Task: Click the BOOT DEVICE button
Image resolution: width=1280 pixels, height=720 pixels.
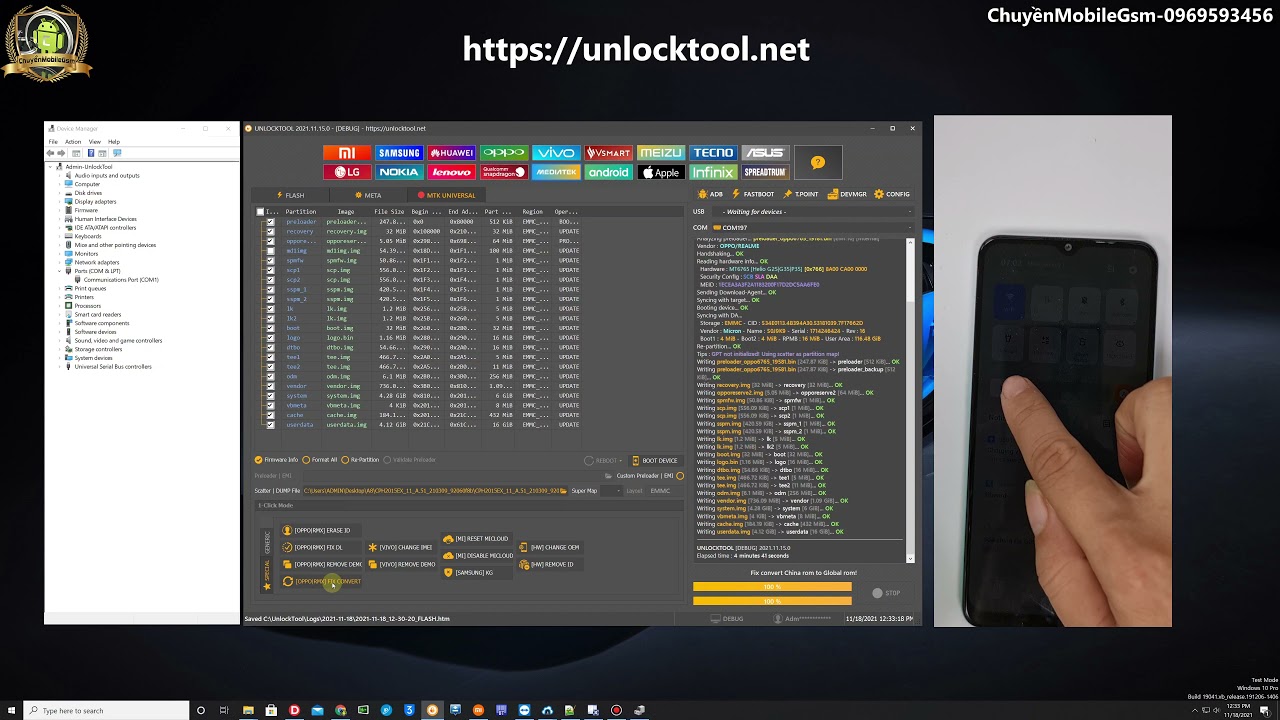Action: 655,461
